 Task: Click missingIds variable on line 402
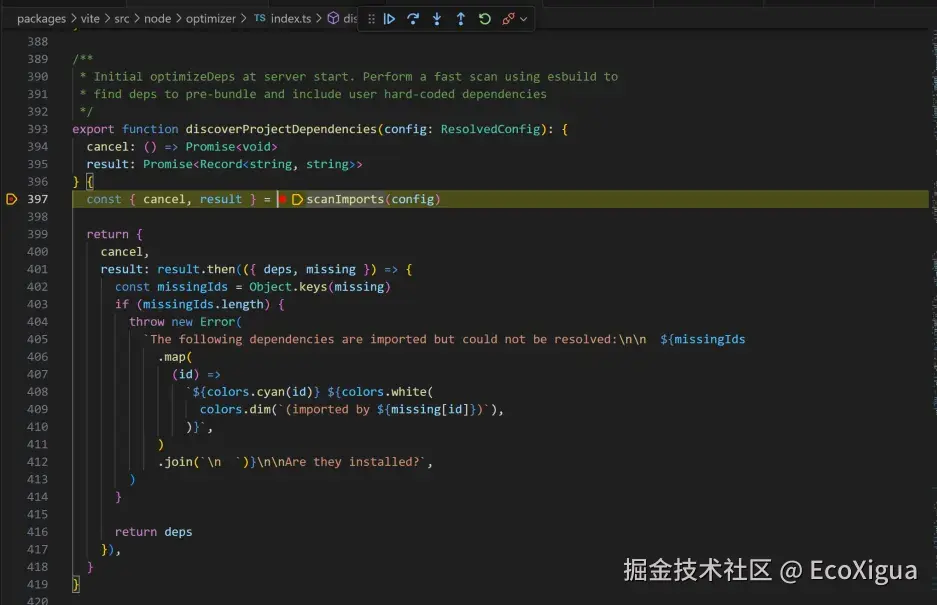click(192, 287)
